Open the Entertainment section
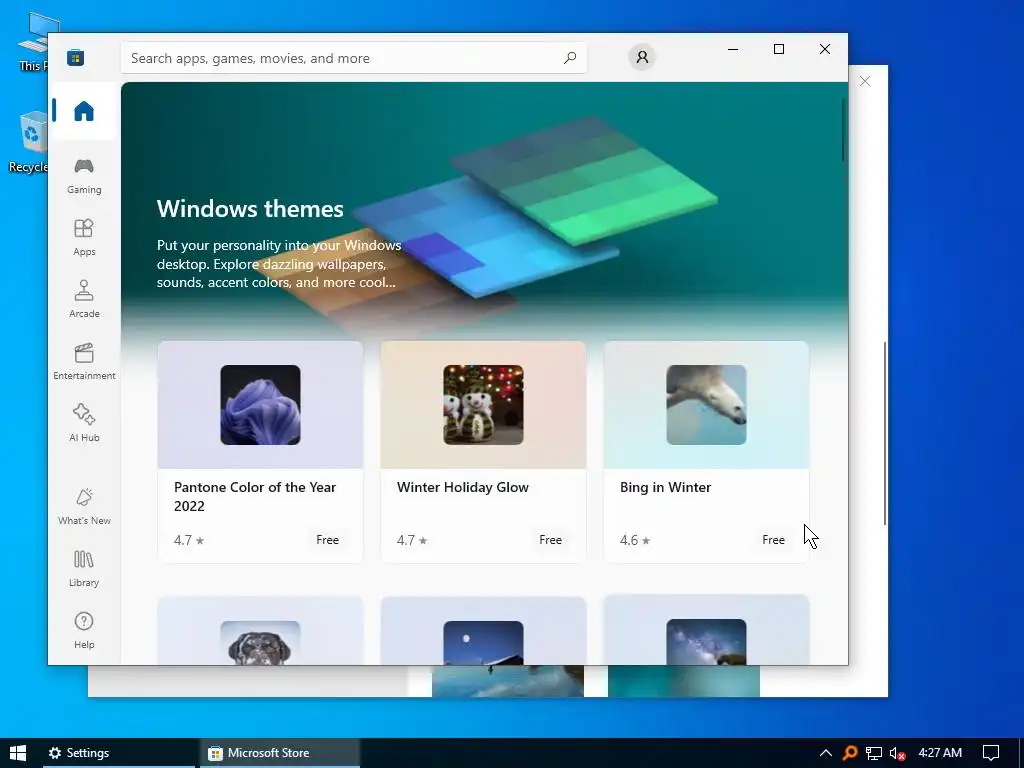Image resolution: width=1024 pixels, height=768 pixels. pyautogui.click(x=84, y=362)
